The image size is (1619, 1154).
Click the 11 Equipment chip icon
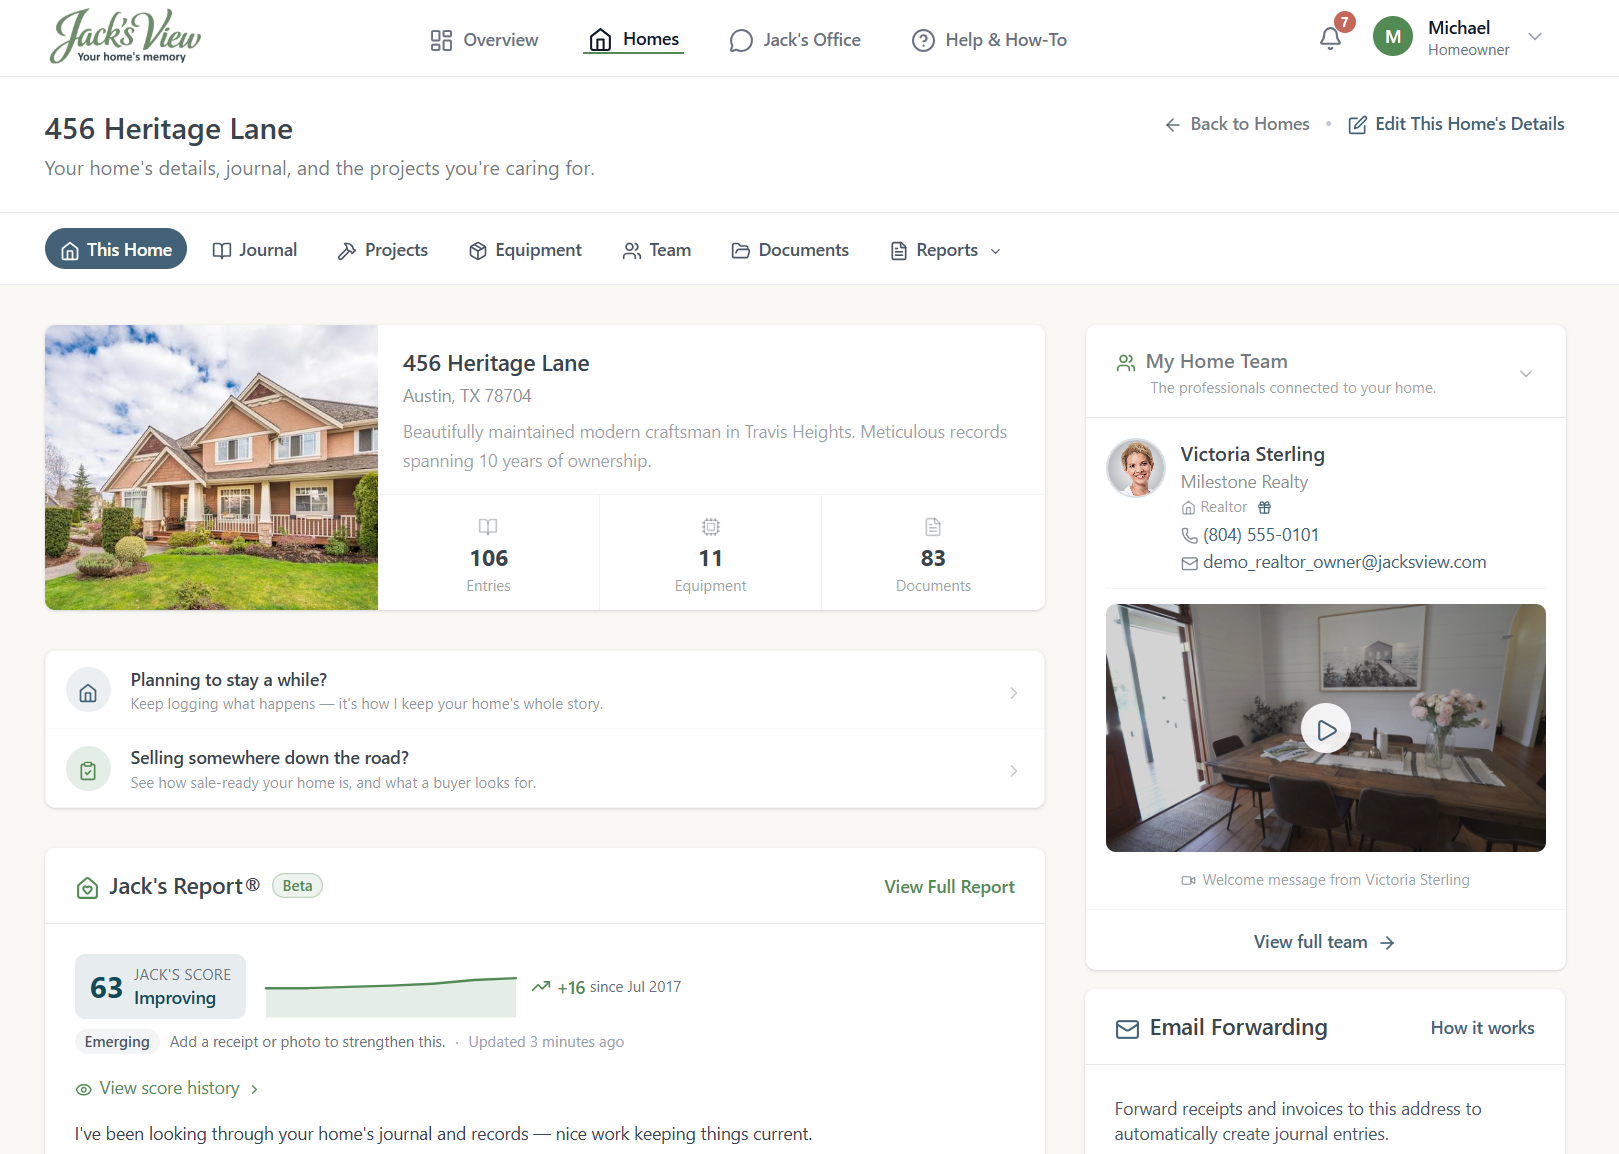(711, 527)
